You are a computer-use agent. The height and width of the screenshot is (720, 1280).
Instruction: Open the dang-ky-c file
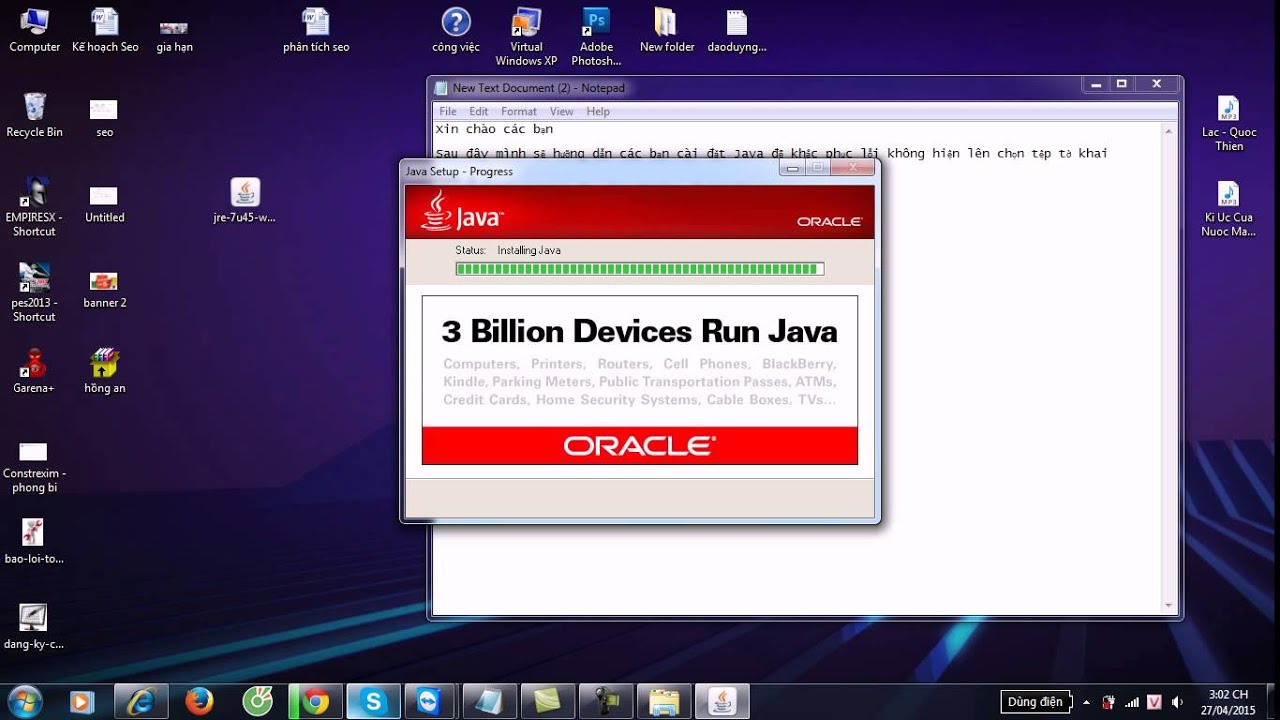pos(34,627)
